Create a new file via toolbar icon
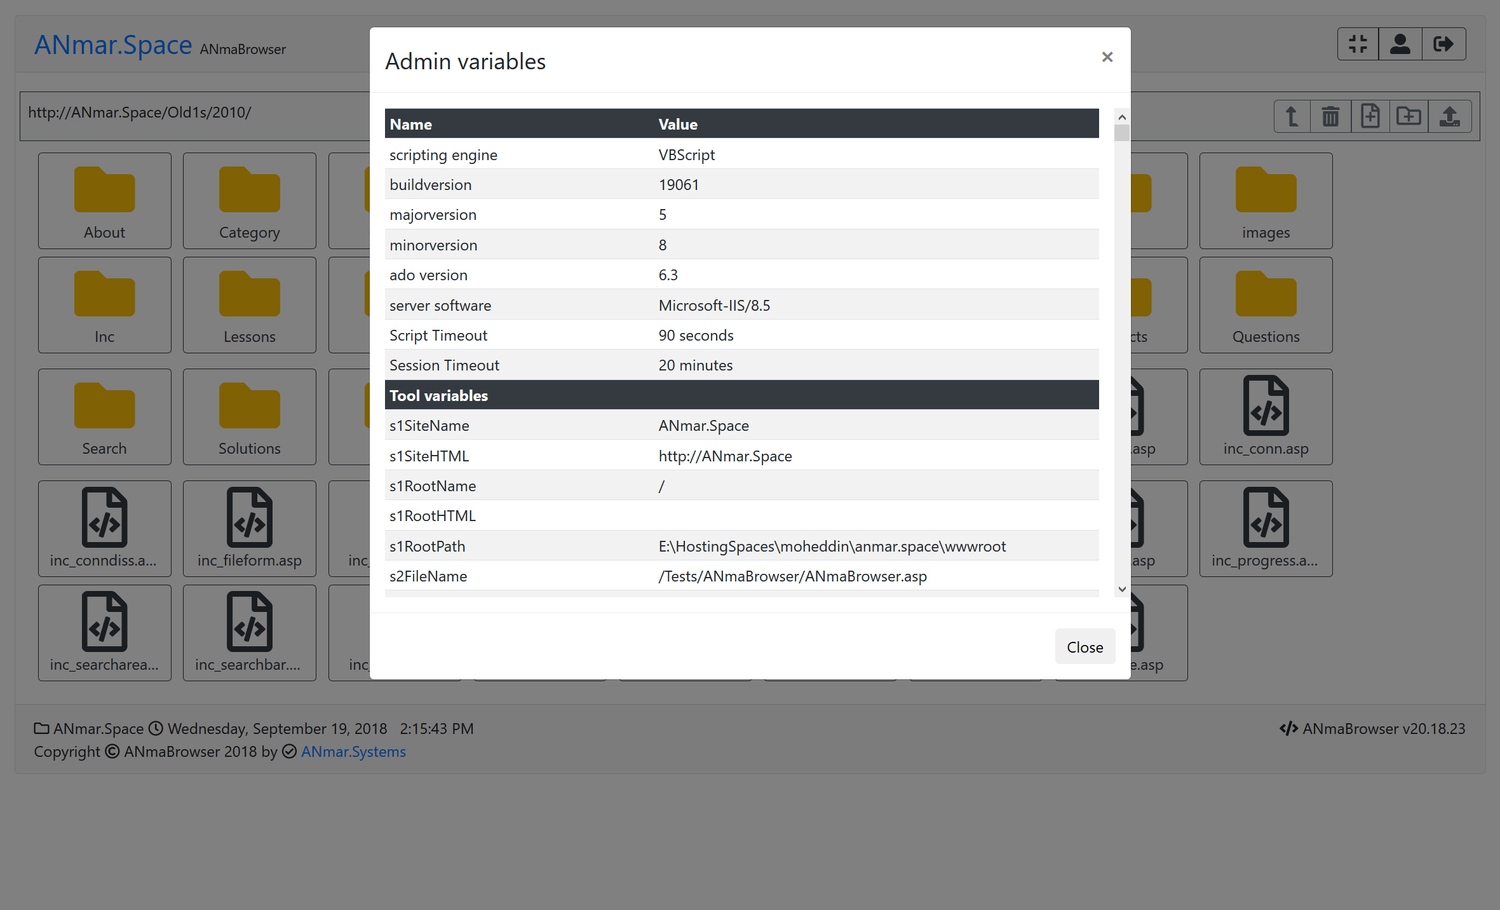1500x910 pixels. click(x=1370, y=116)
